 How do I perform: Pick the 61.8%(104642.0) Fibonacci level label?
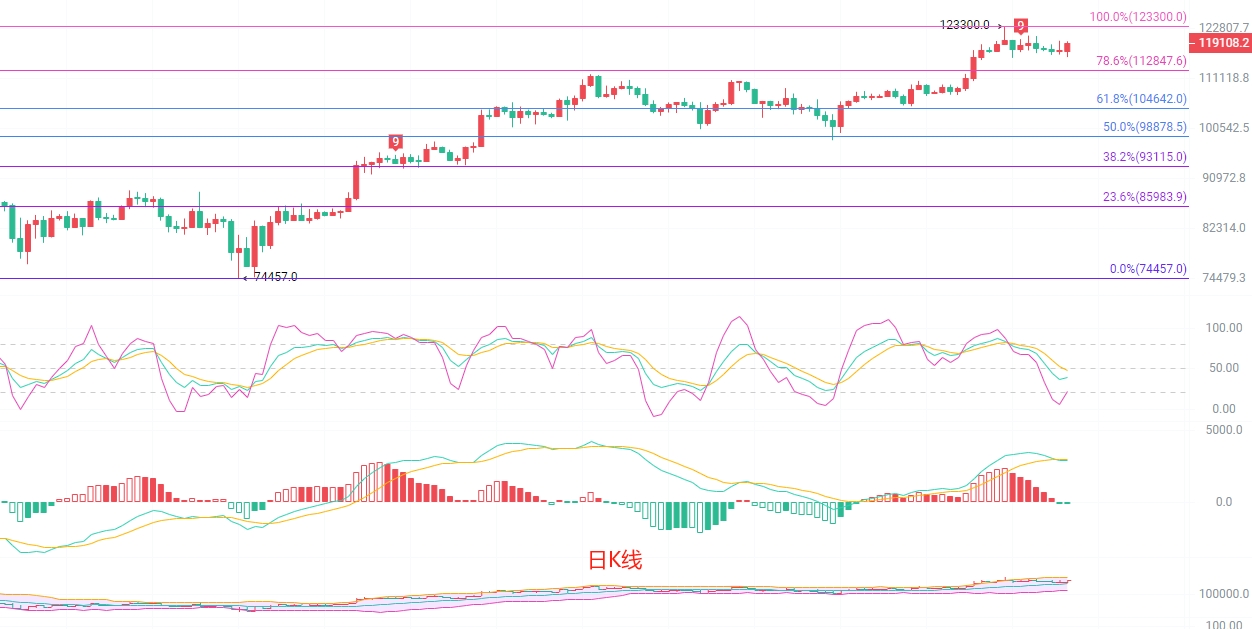1141,99
